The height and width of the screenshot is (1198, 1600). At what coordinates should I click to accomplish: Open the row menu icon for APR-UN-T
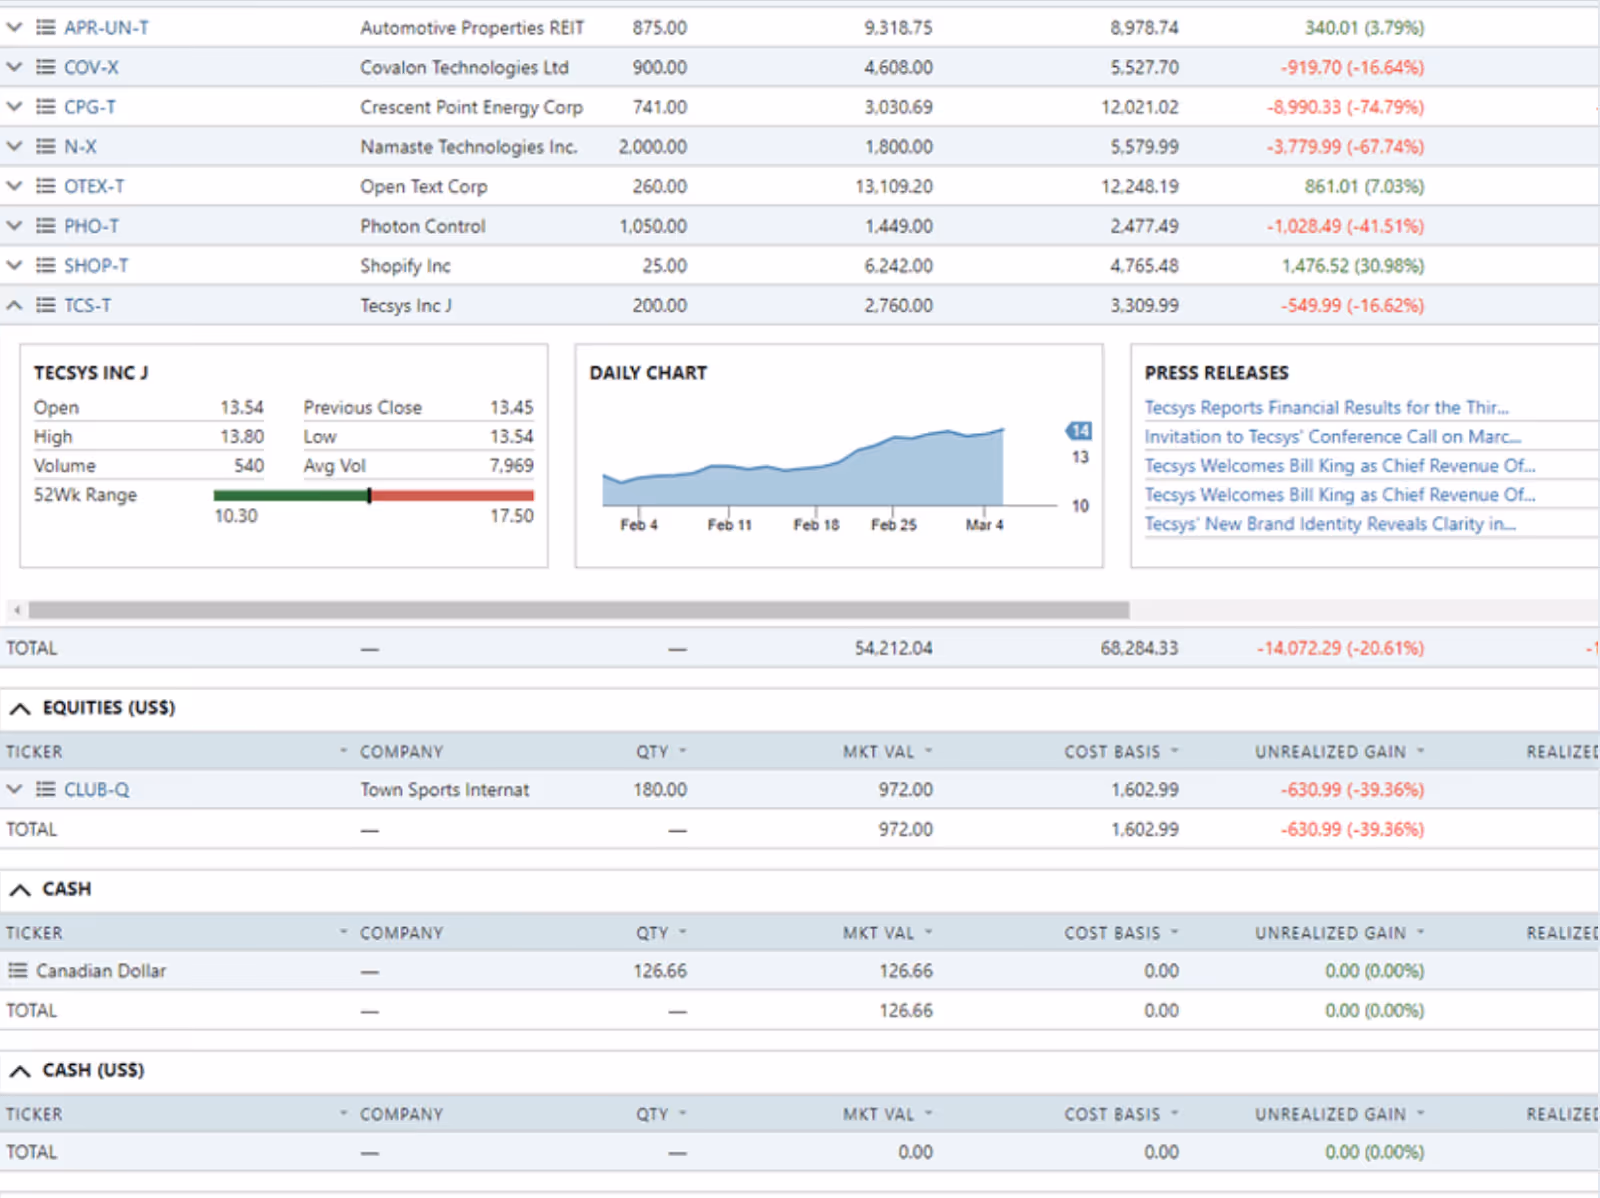[45, 27]
